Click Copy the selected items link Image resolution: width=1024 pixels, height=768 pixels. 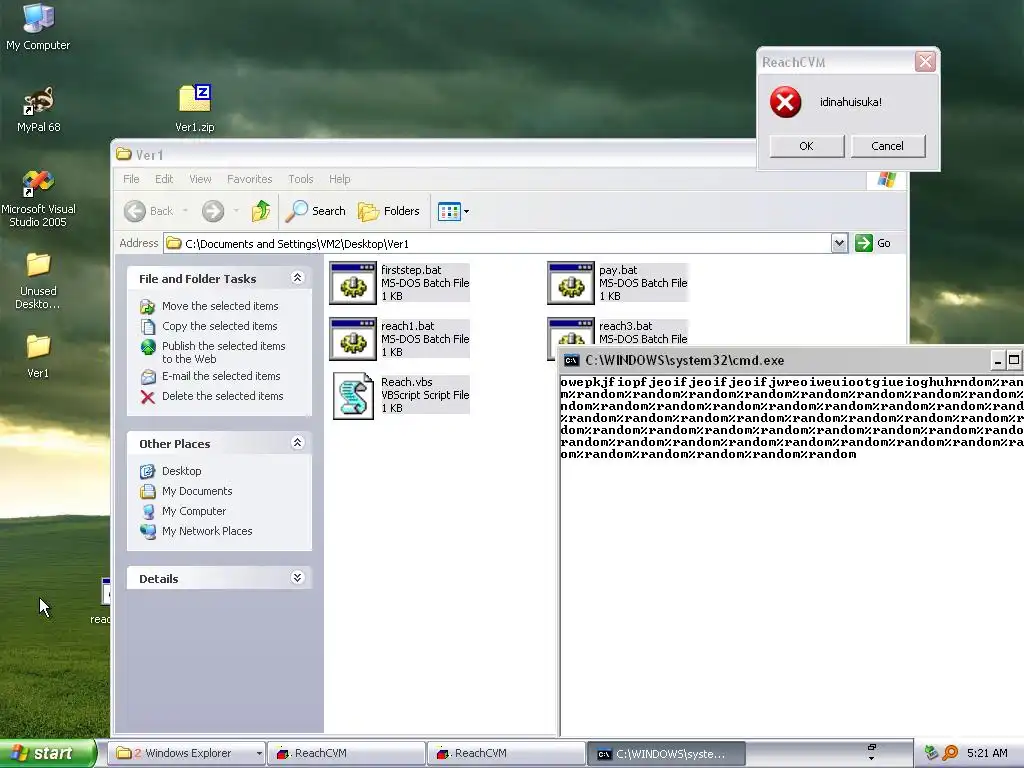(x=219, y=326)
